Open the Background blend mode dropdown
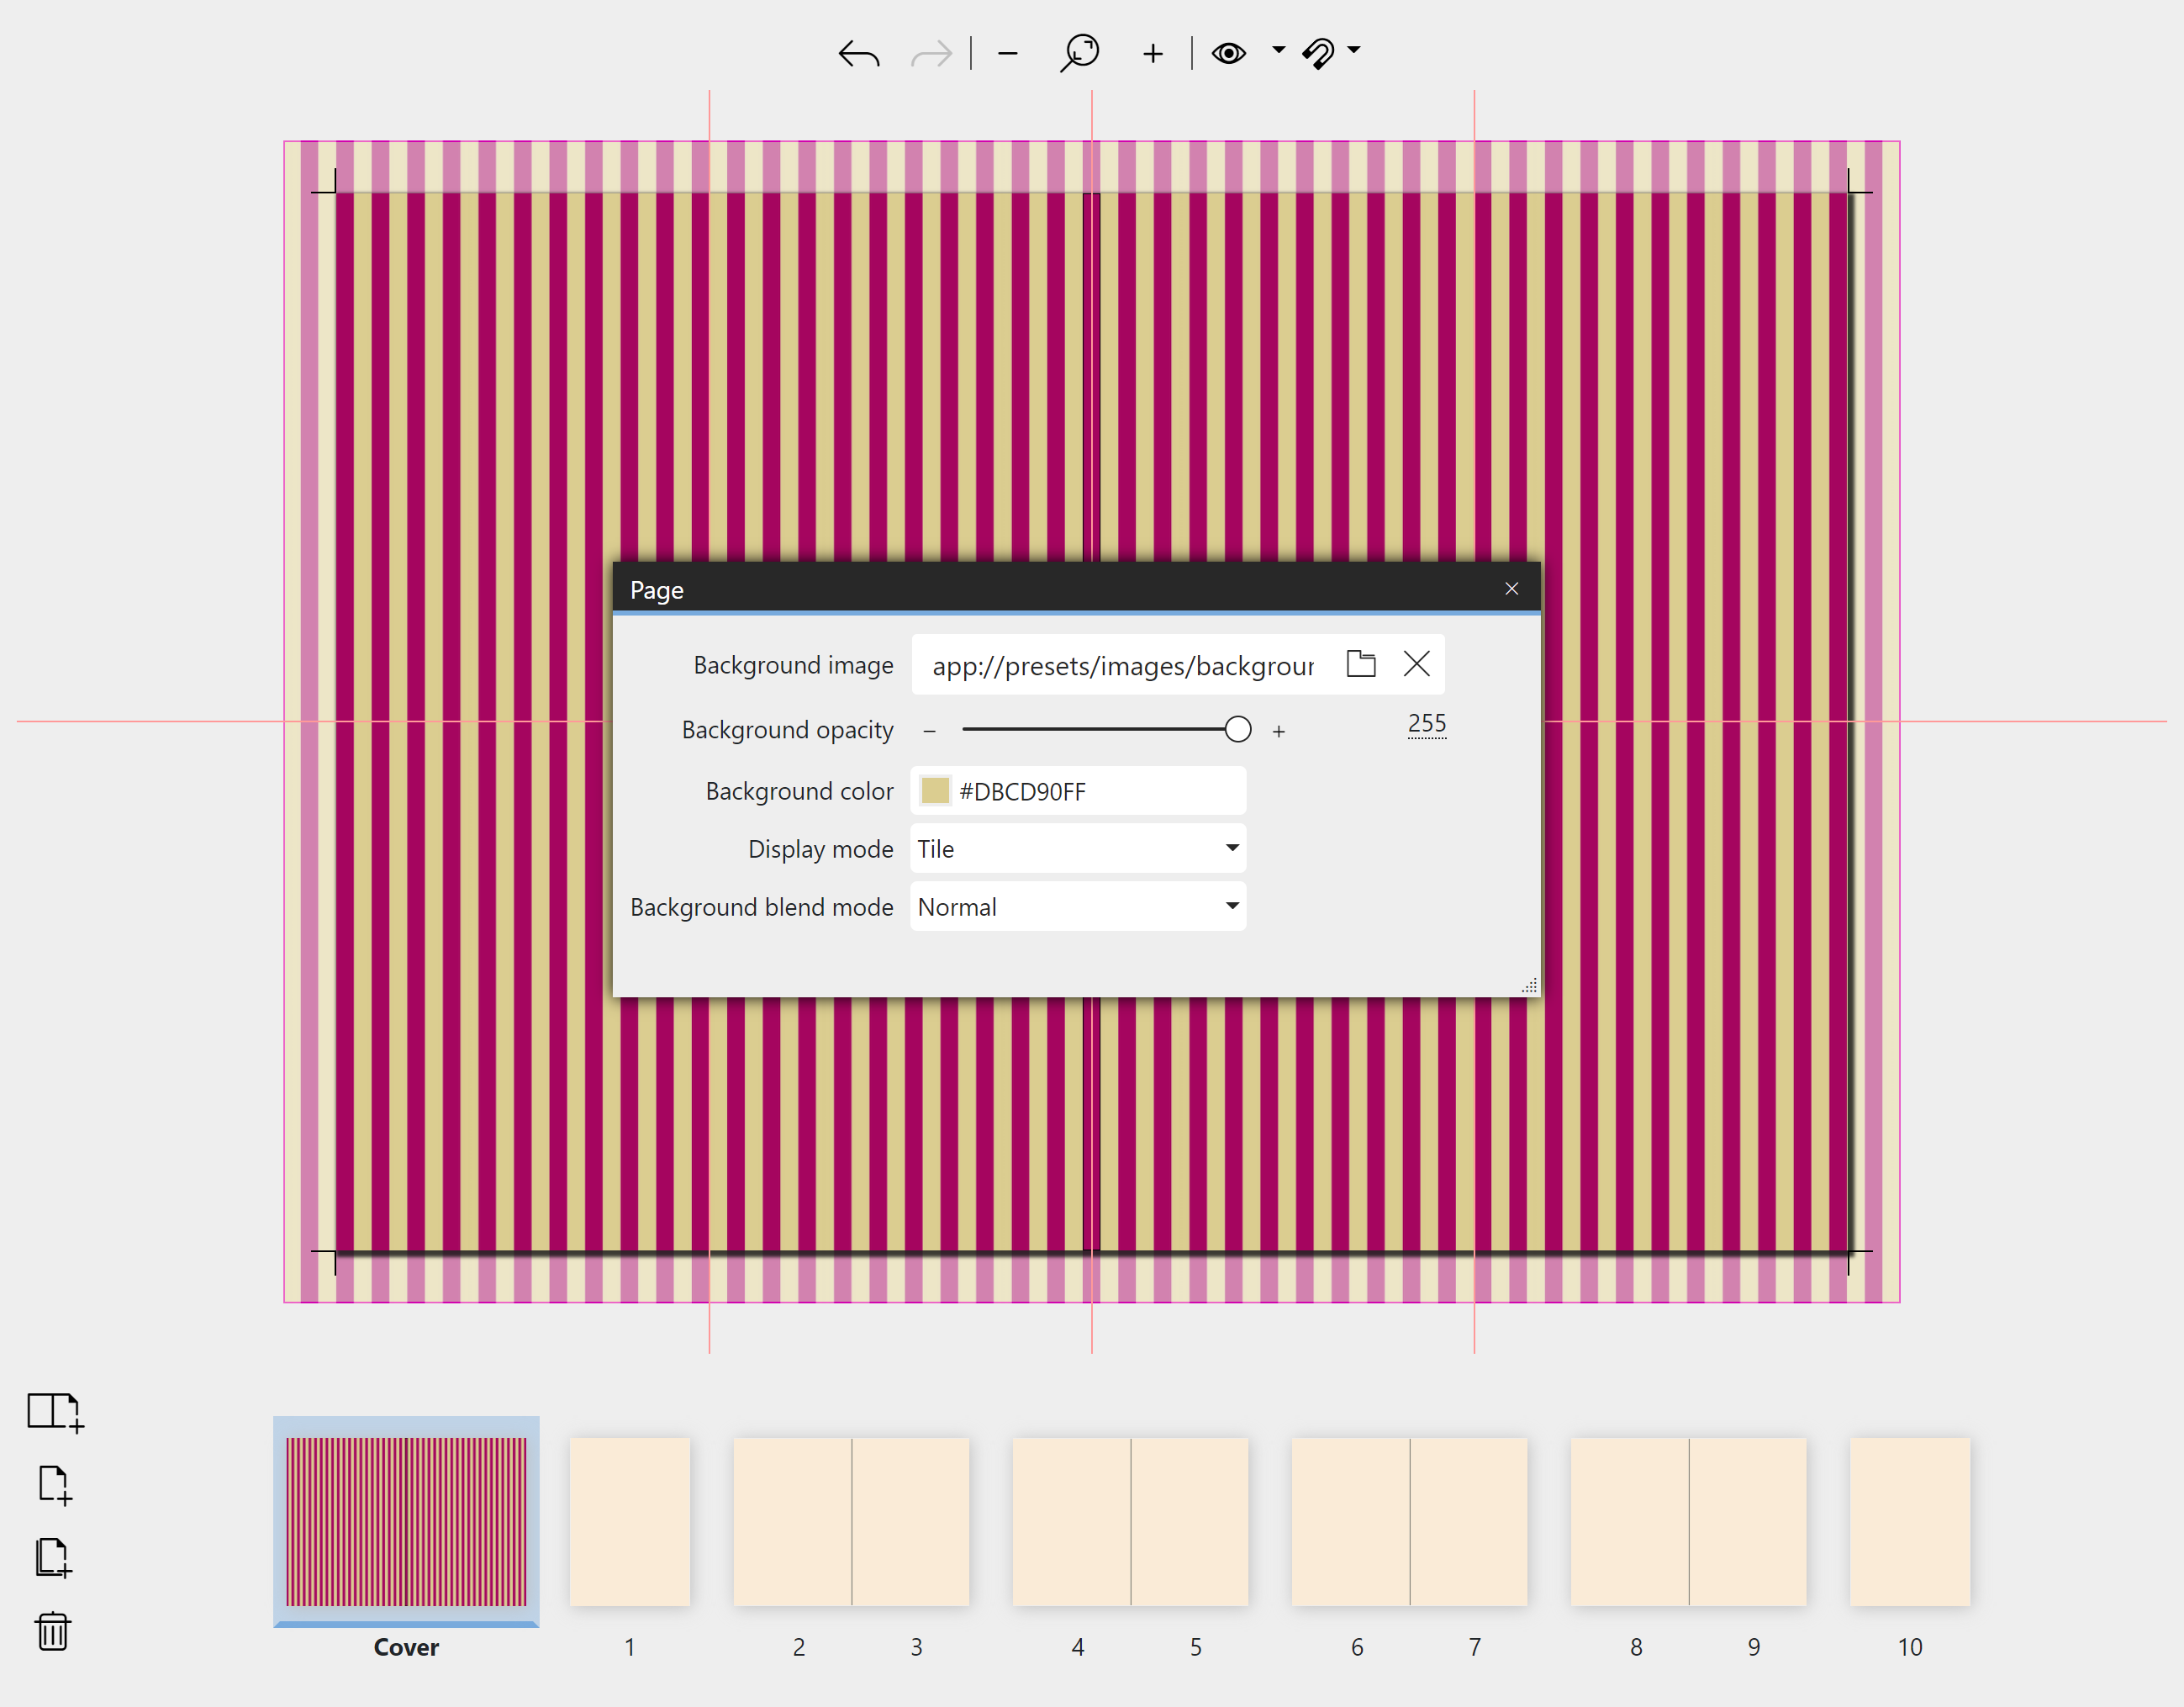 (1078, 906)
